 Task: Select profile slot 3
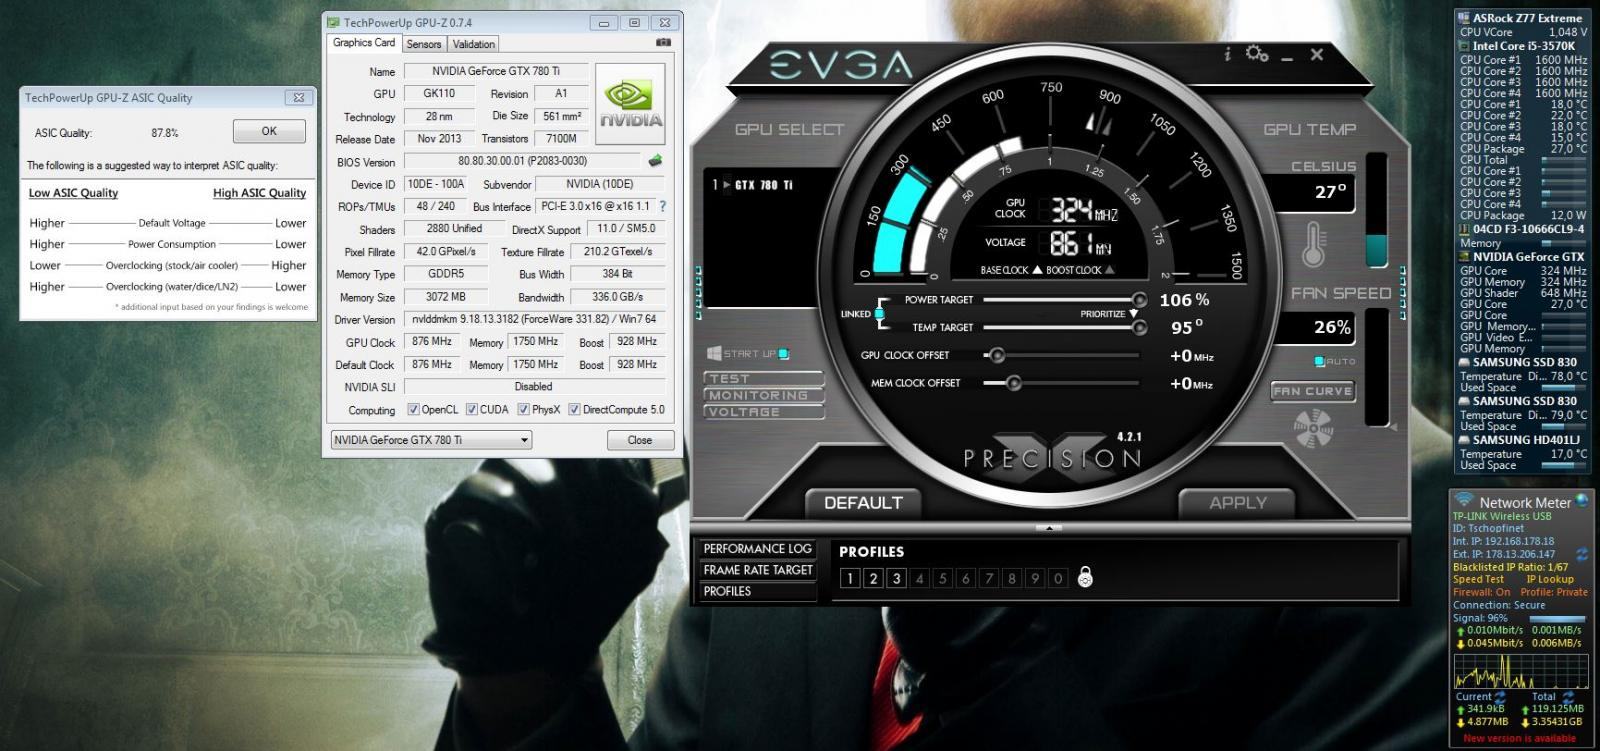pyautogui.click(x=896, y=578)
